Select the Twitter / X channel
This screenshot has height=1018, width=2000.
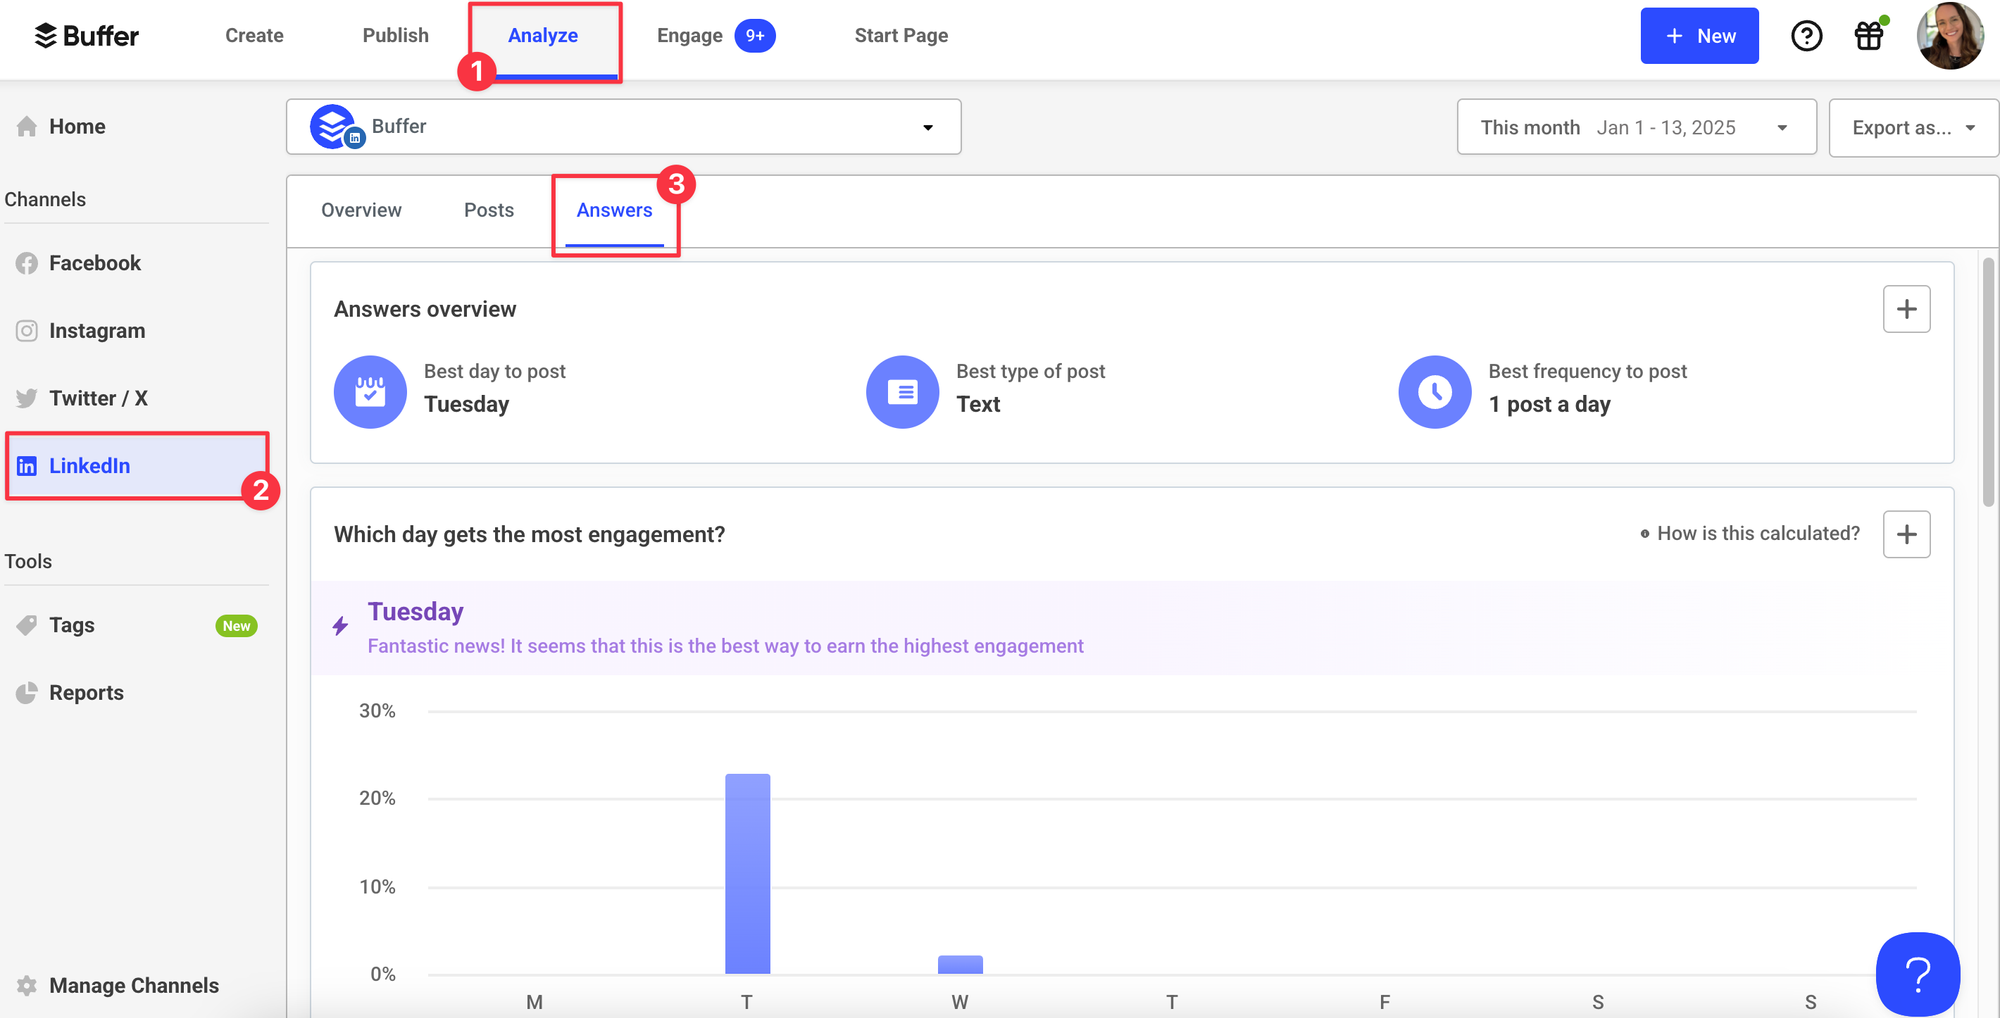pos(99,397)
